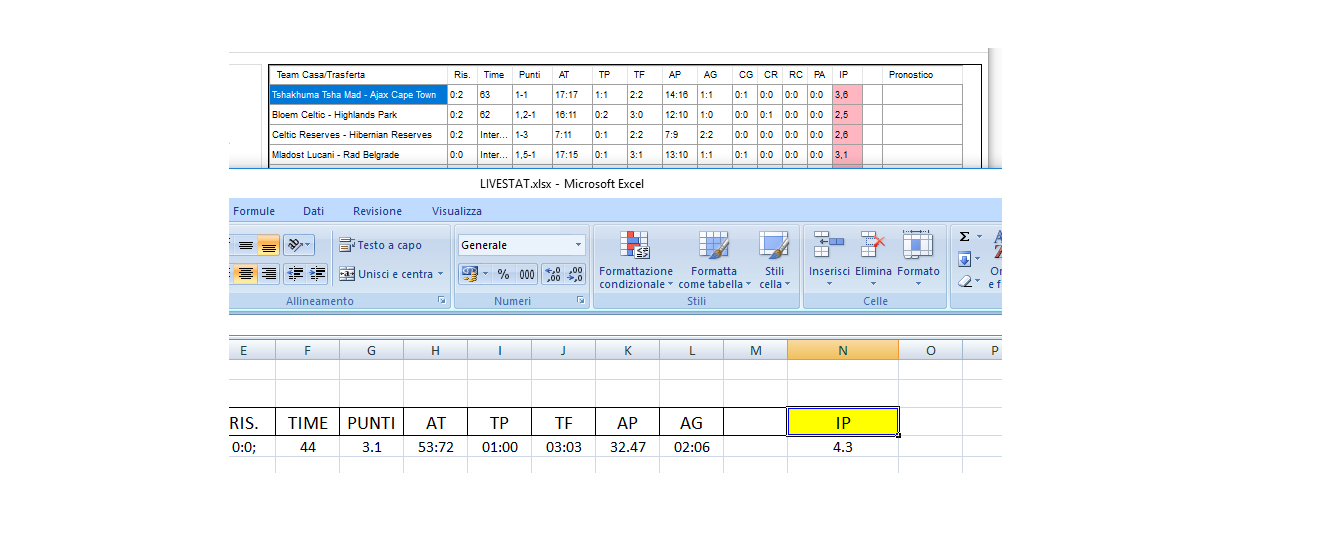Image resolution: width=1330 pixels, height=548 pixels.
Task: Expand the arrow beneath Inserisci
Action: (829, 285)
